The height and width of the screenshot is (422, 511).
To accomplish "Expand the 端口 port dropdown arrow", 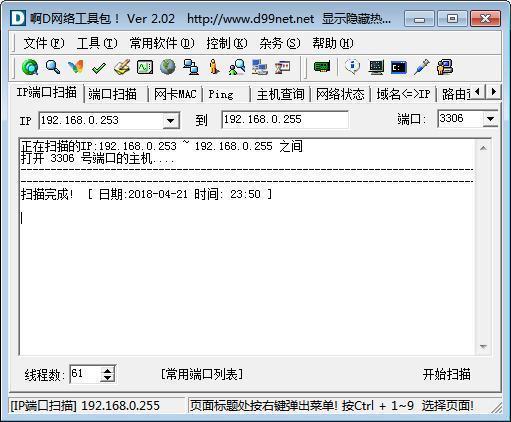I will [x=490, y=119].
